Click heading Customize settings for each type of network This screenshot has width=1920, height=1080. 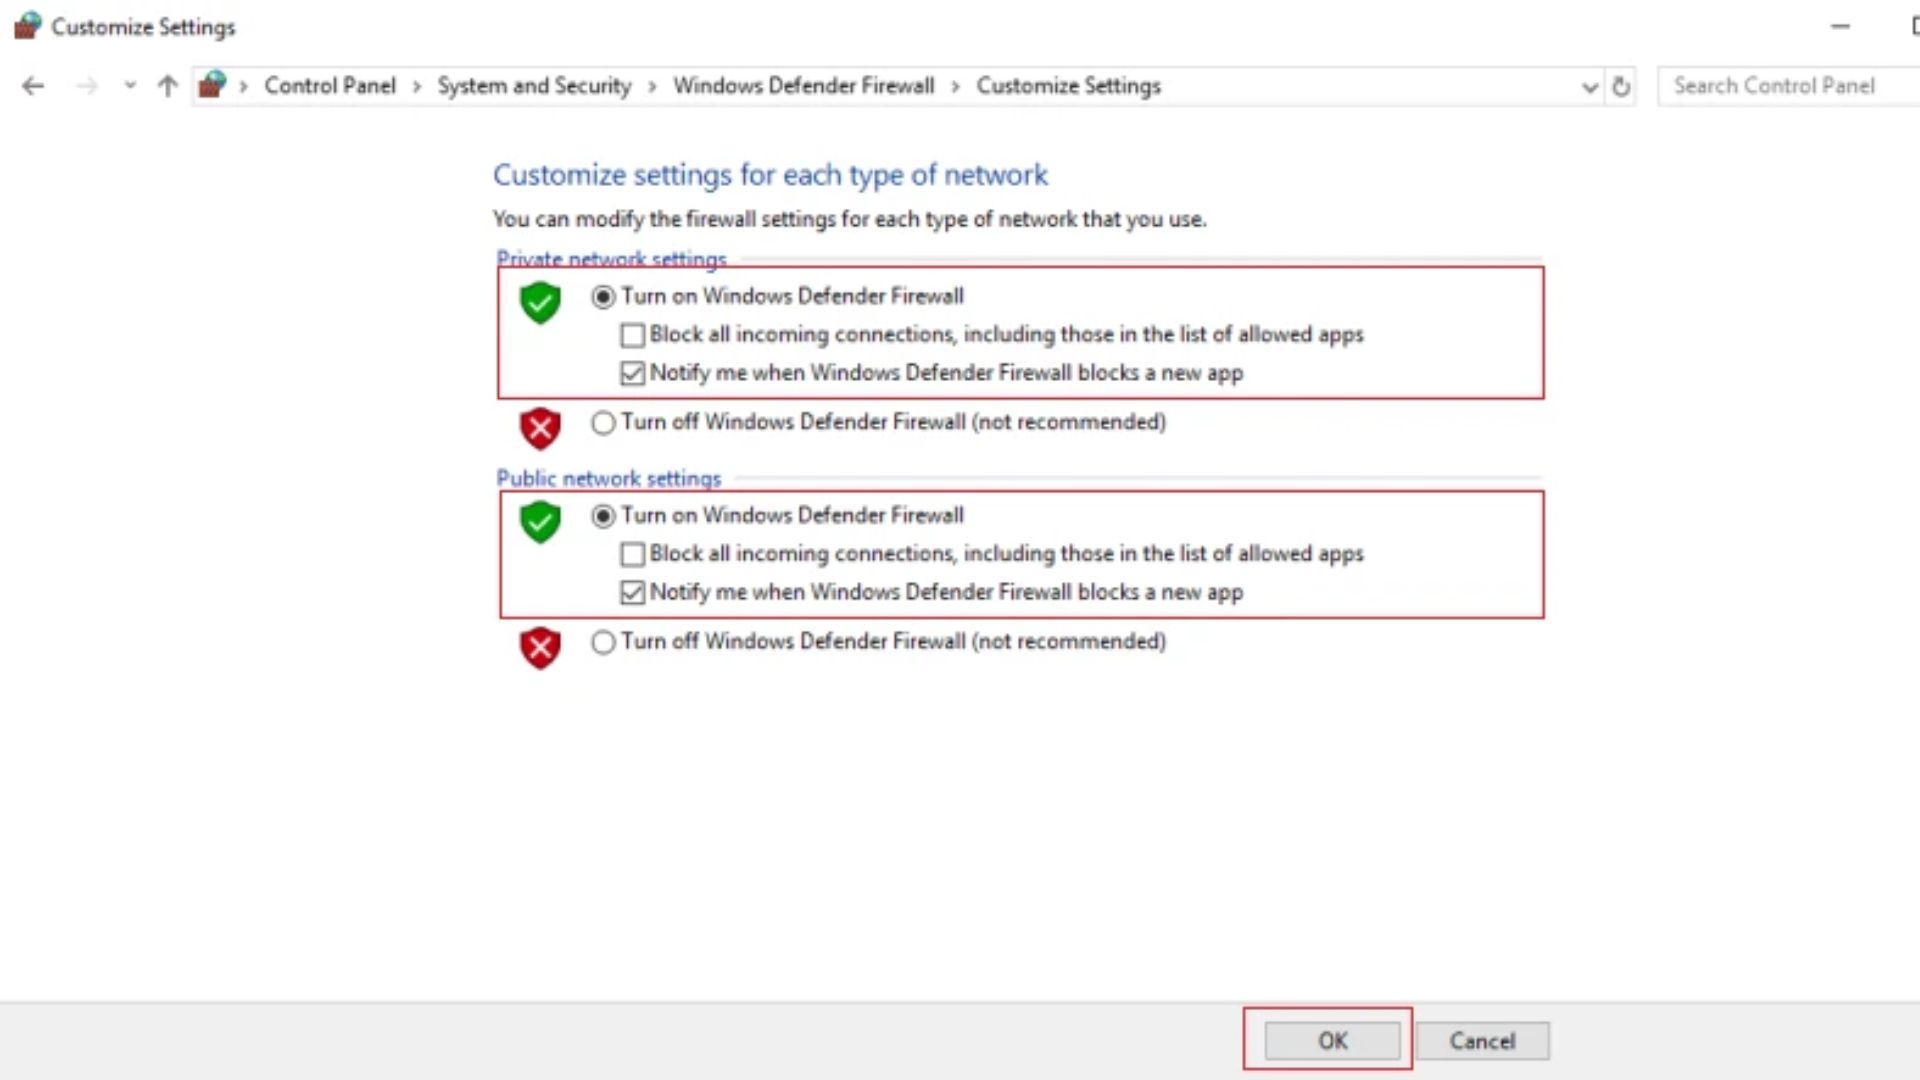[770, 175]
